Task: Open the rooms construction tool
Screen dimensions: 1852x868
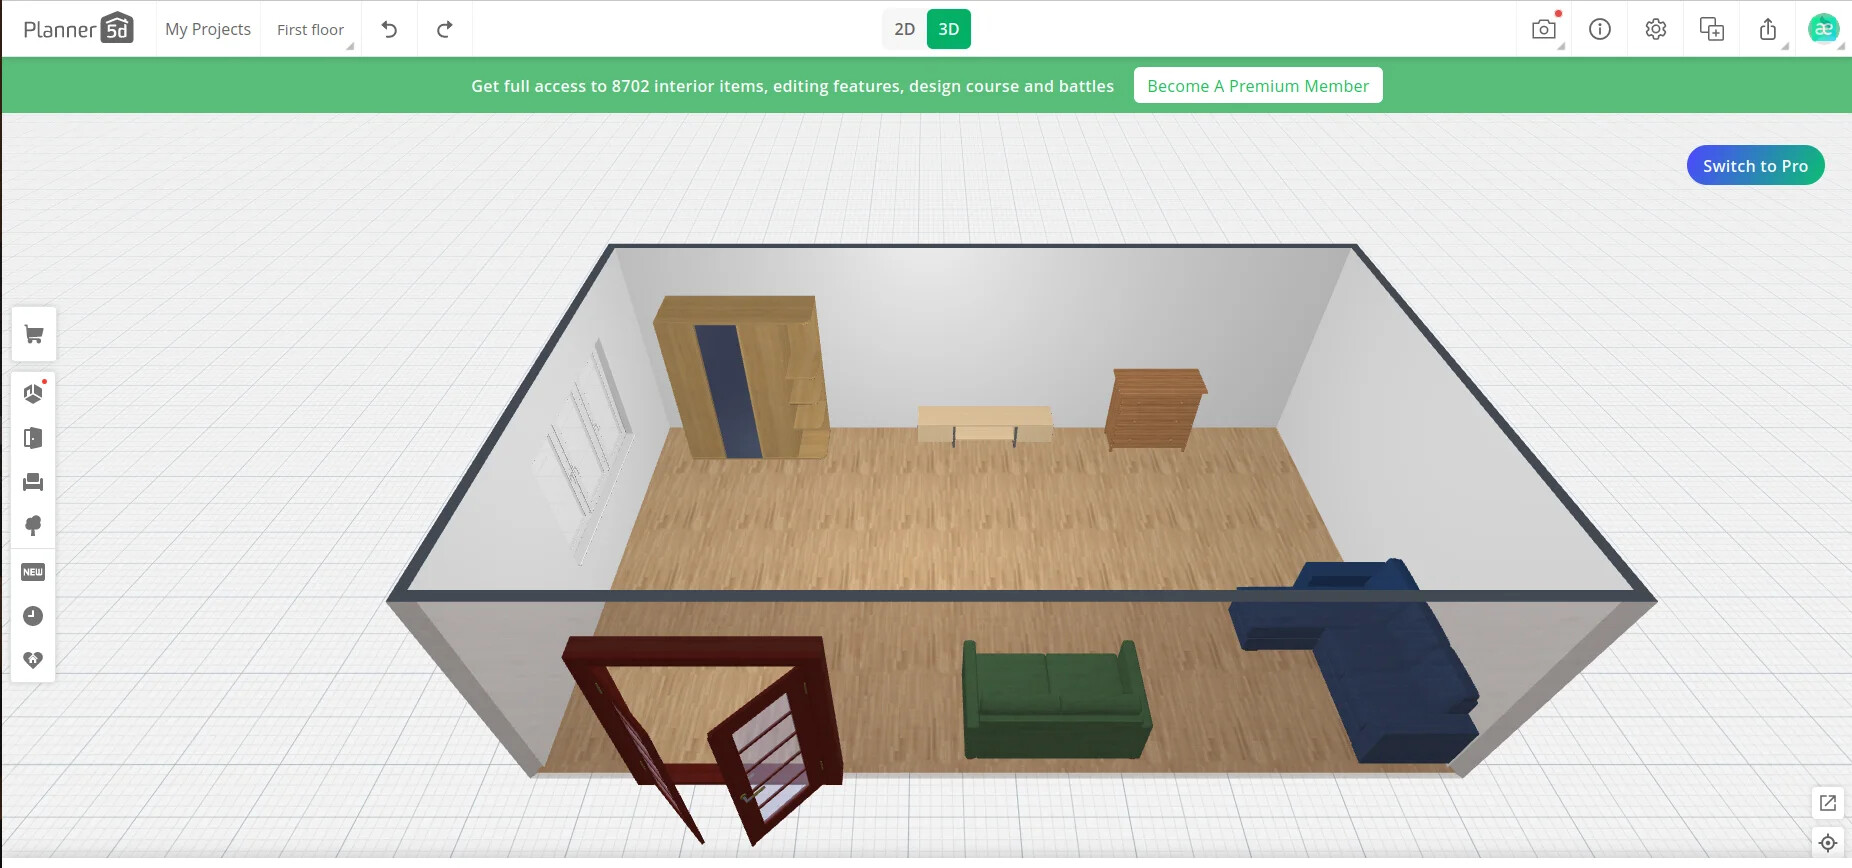Action: (33, 393)
